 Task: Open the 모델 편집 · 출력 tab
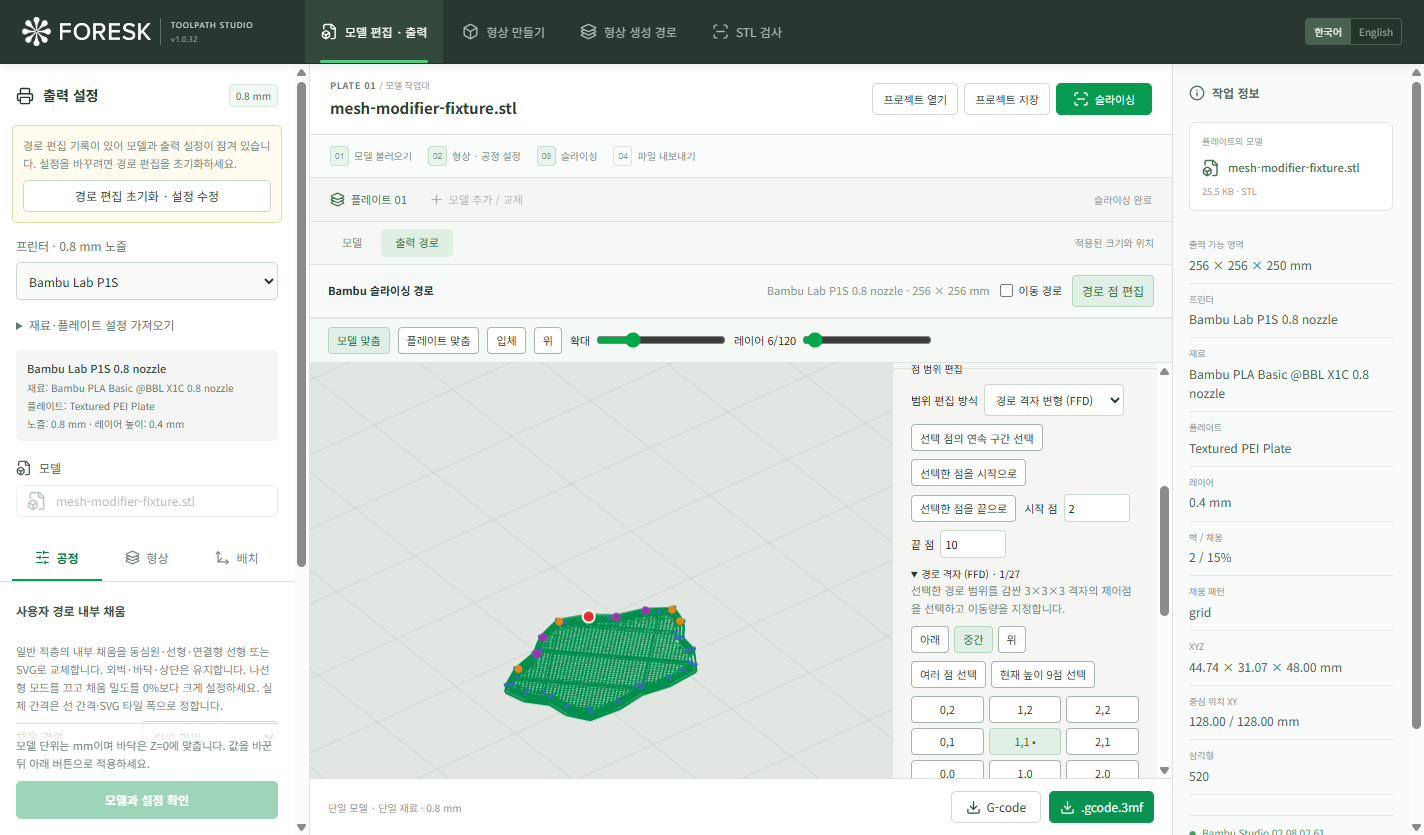(x=374, y=32)
